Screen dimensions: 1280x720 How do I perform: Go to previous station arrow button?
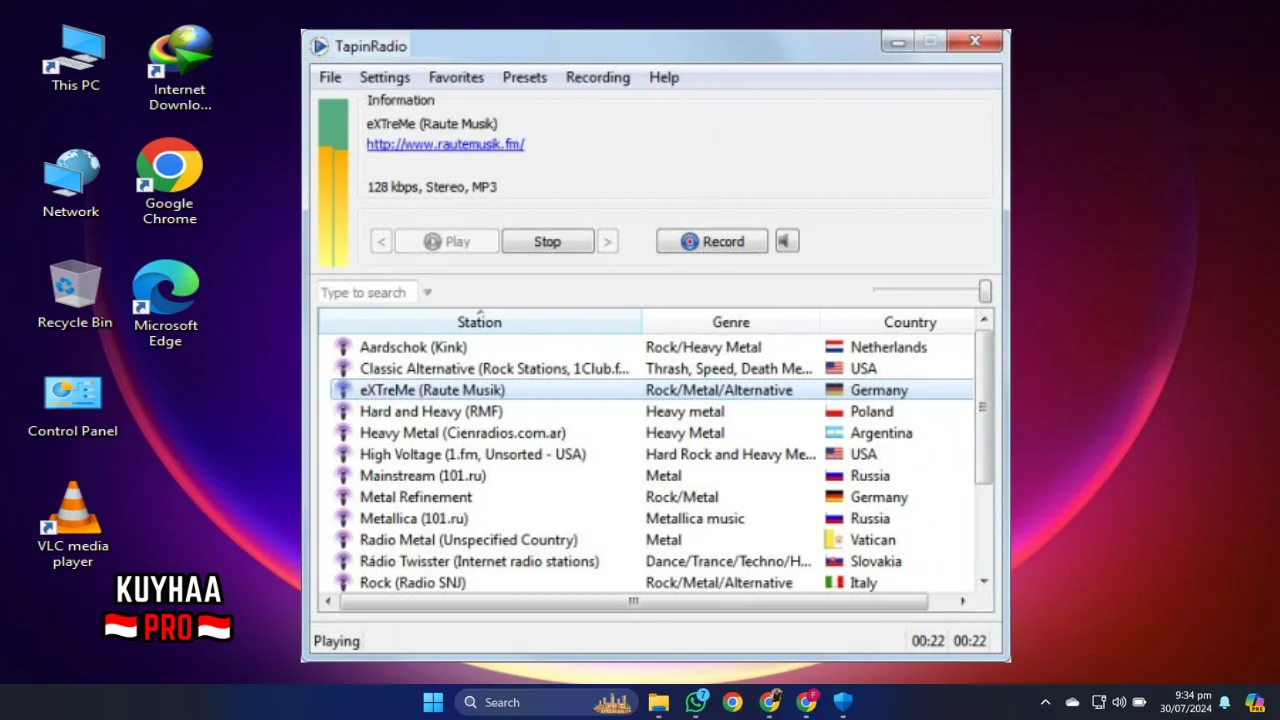381,241
